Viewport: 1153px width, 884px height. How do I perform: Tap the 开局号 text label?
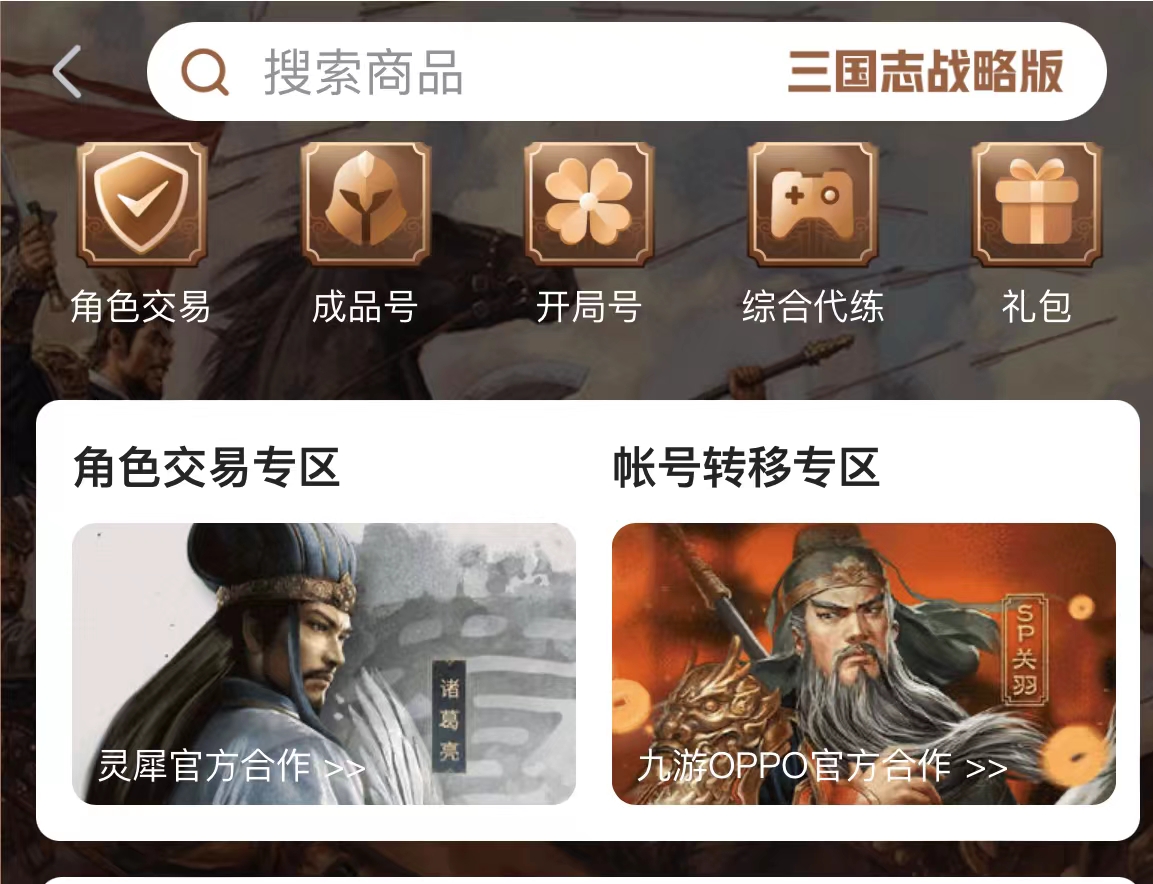[x=589, y=307]
